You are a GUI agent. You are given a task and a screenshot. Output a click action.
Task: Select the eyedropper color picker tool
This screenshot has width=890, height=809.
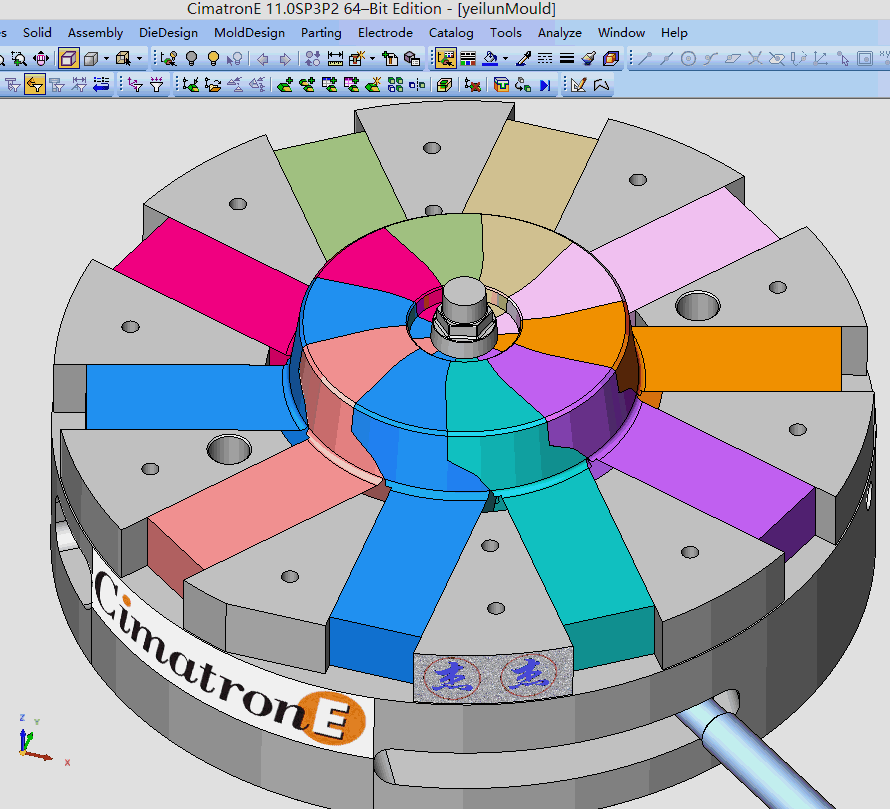[x=522, y=59]
